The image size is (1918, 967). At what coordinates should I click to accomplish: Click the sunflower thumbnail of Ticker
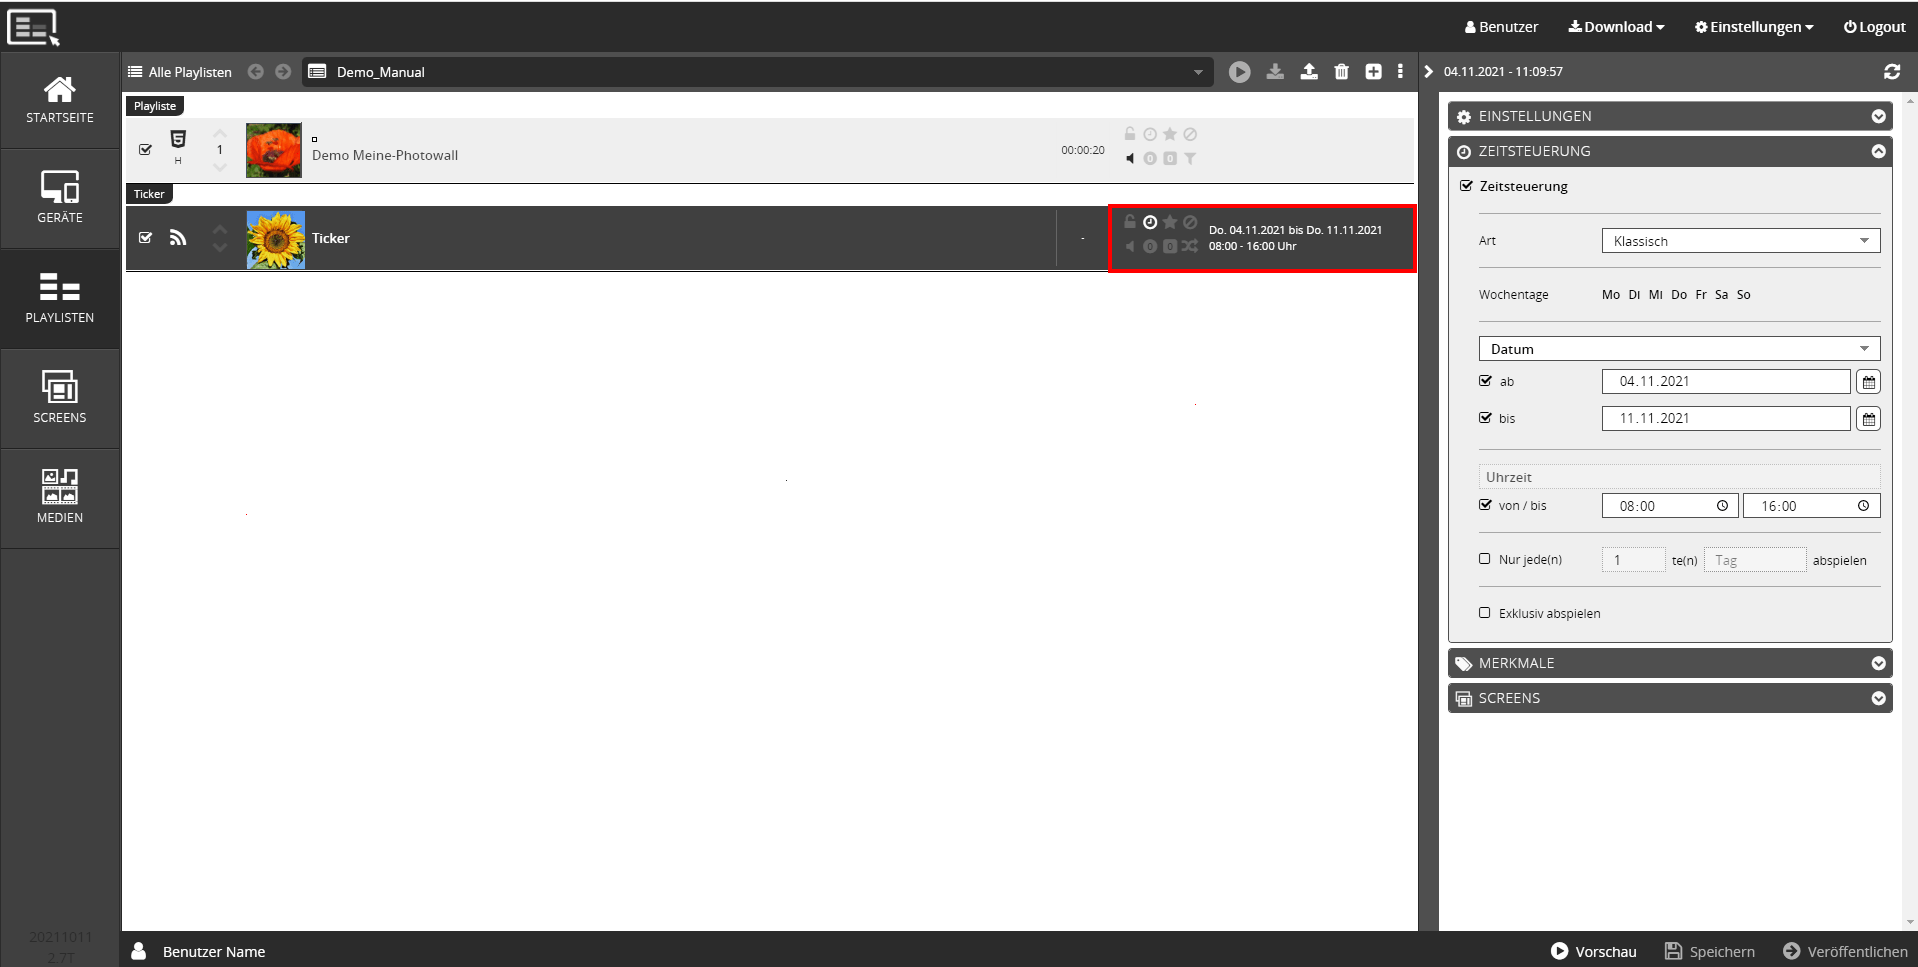pos(275,239)
